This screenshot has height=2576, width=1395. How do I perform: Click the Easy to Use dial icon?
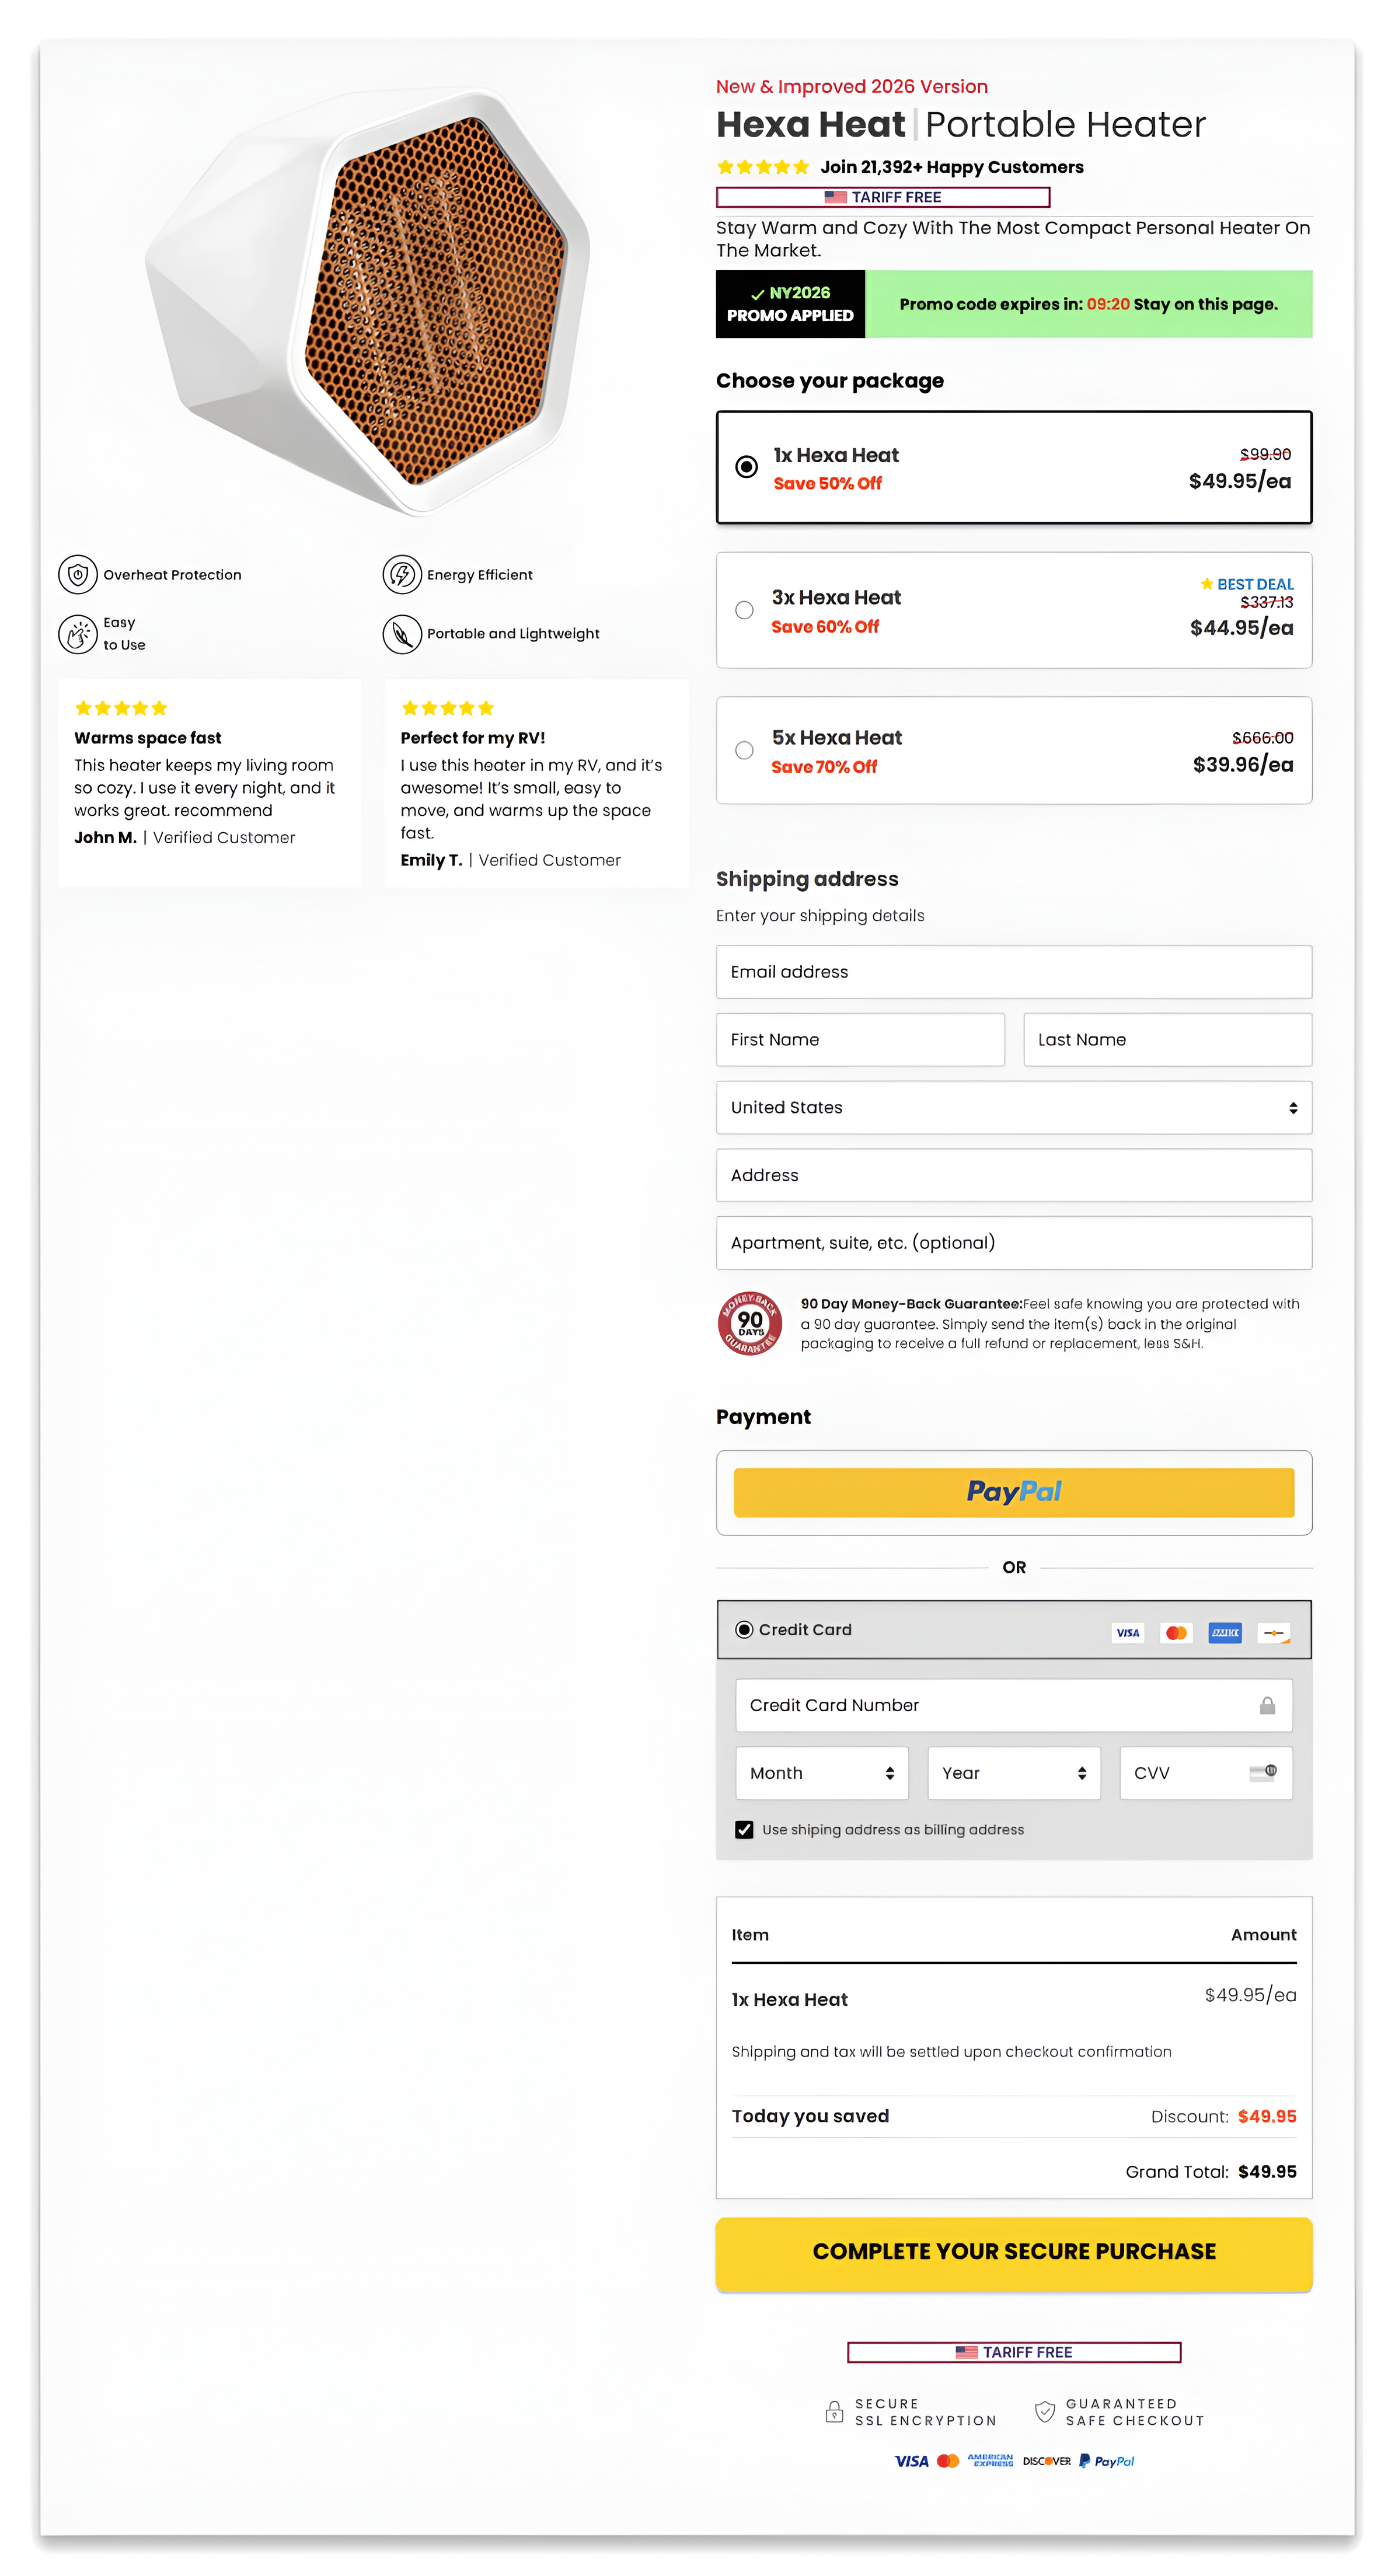pos(77,633)
